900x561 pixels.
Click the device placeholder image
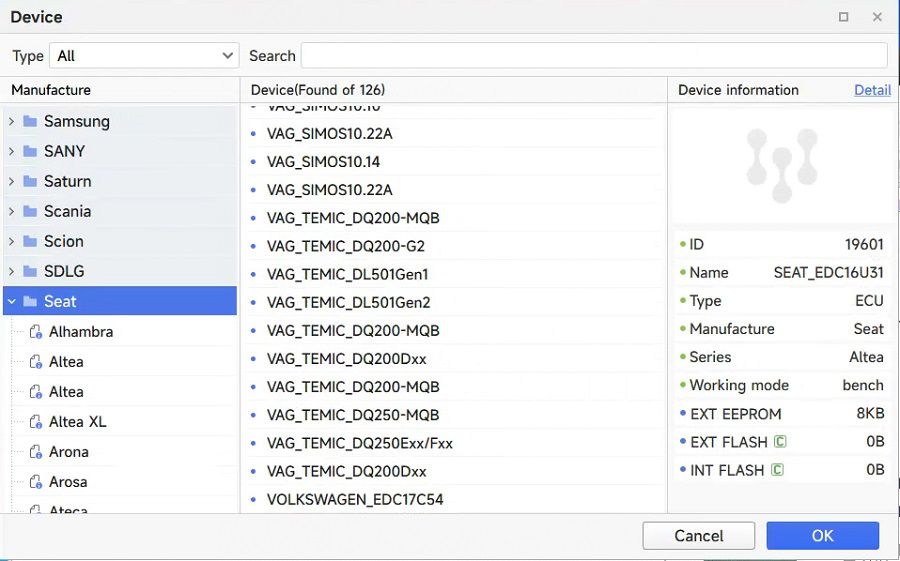pos(781,164)
